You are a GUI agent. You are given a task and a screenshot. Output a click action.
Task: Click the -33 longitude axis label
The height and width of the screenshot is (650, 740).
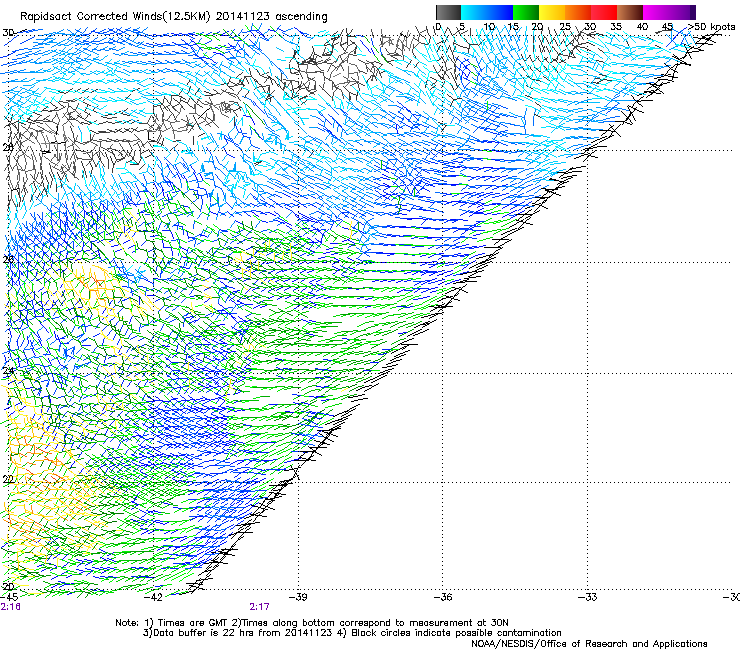click(588, 597)
